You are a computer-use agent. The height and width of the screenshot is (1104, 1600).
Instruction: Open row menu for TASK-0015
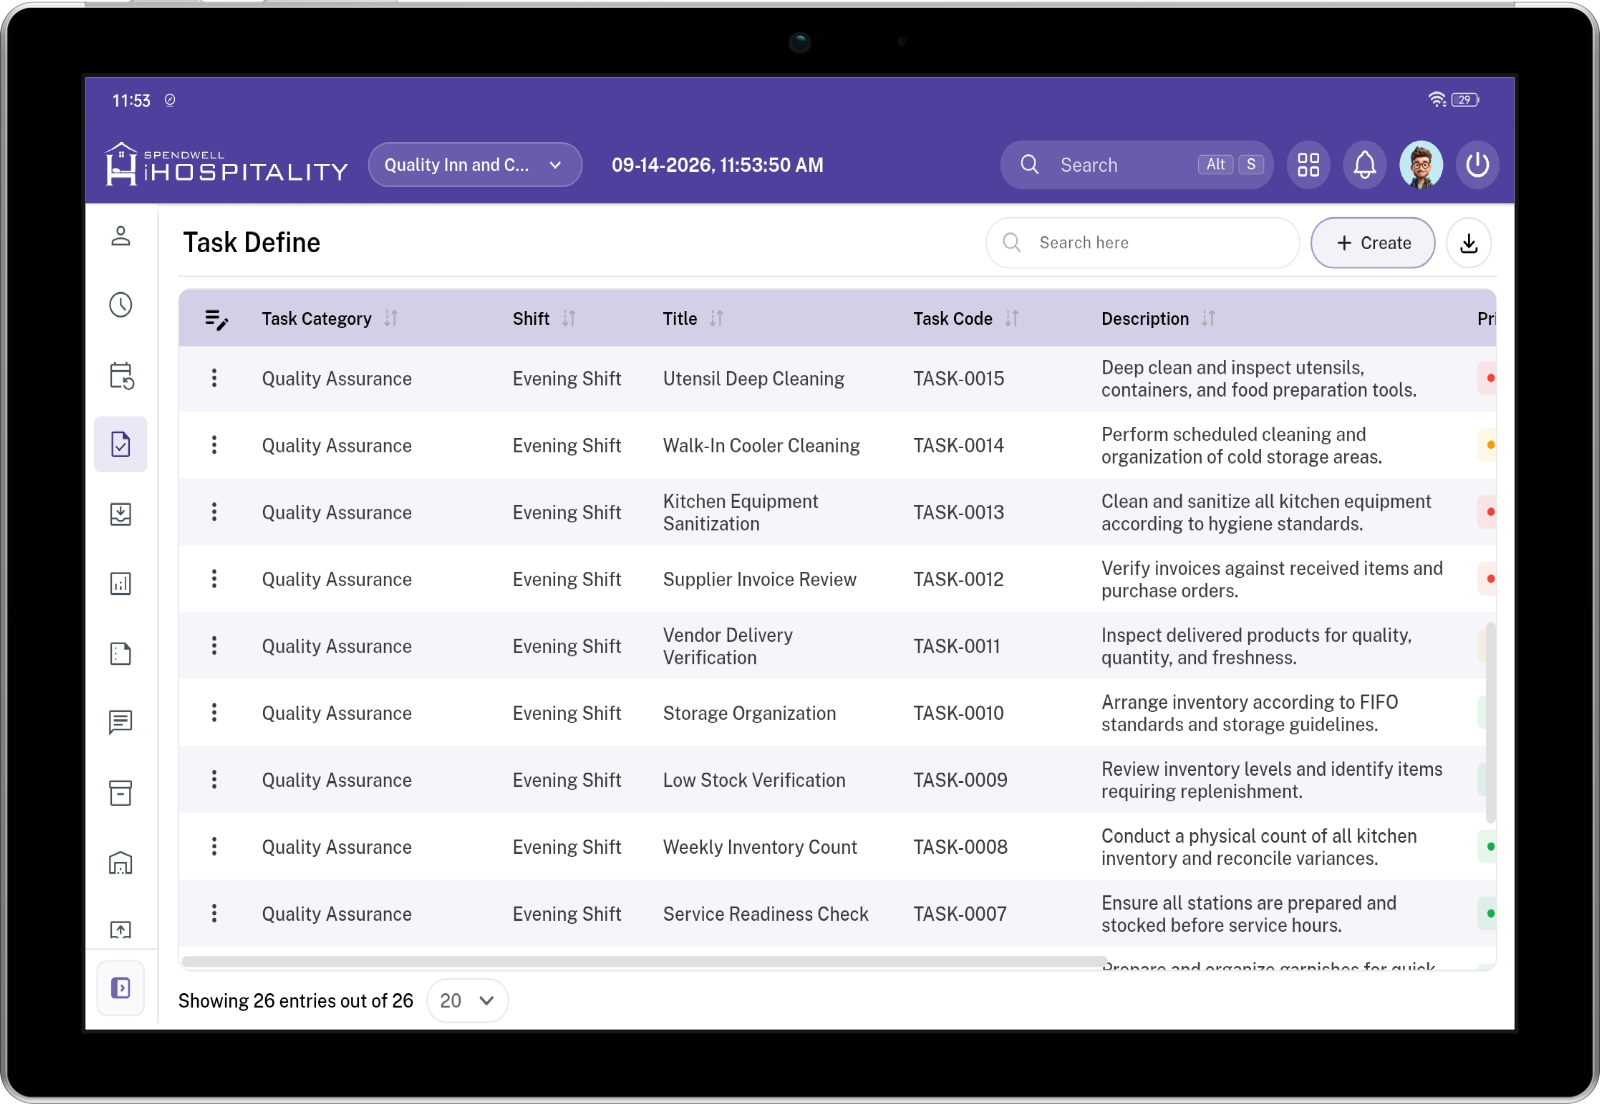214,378
